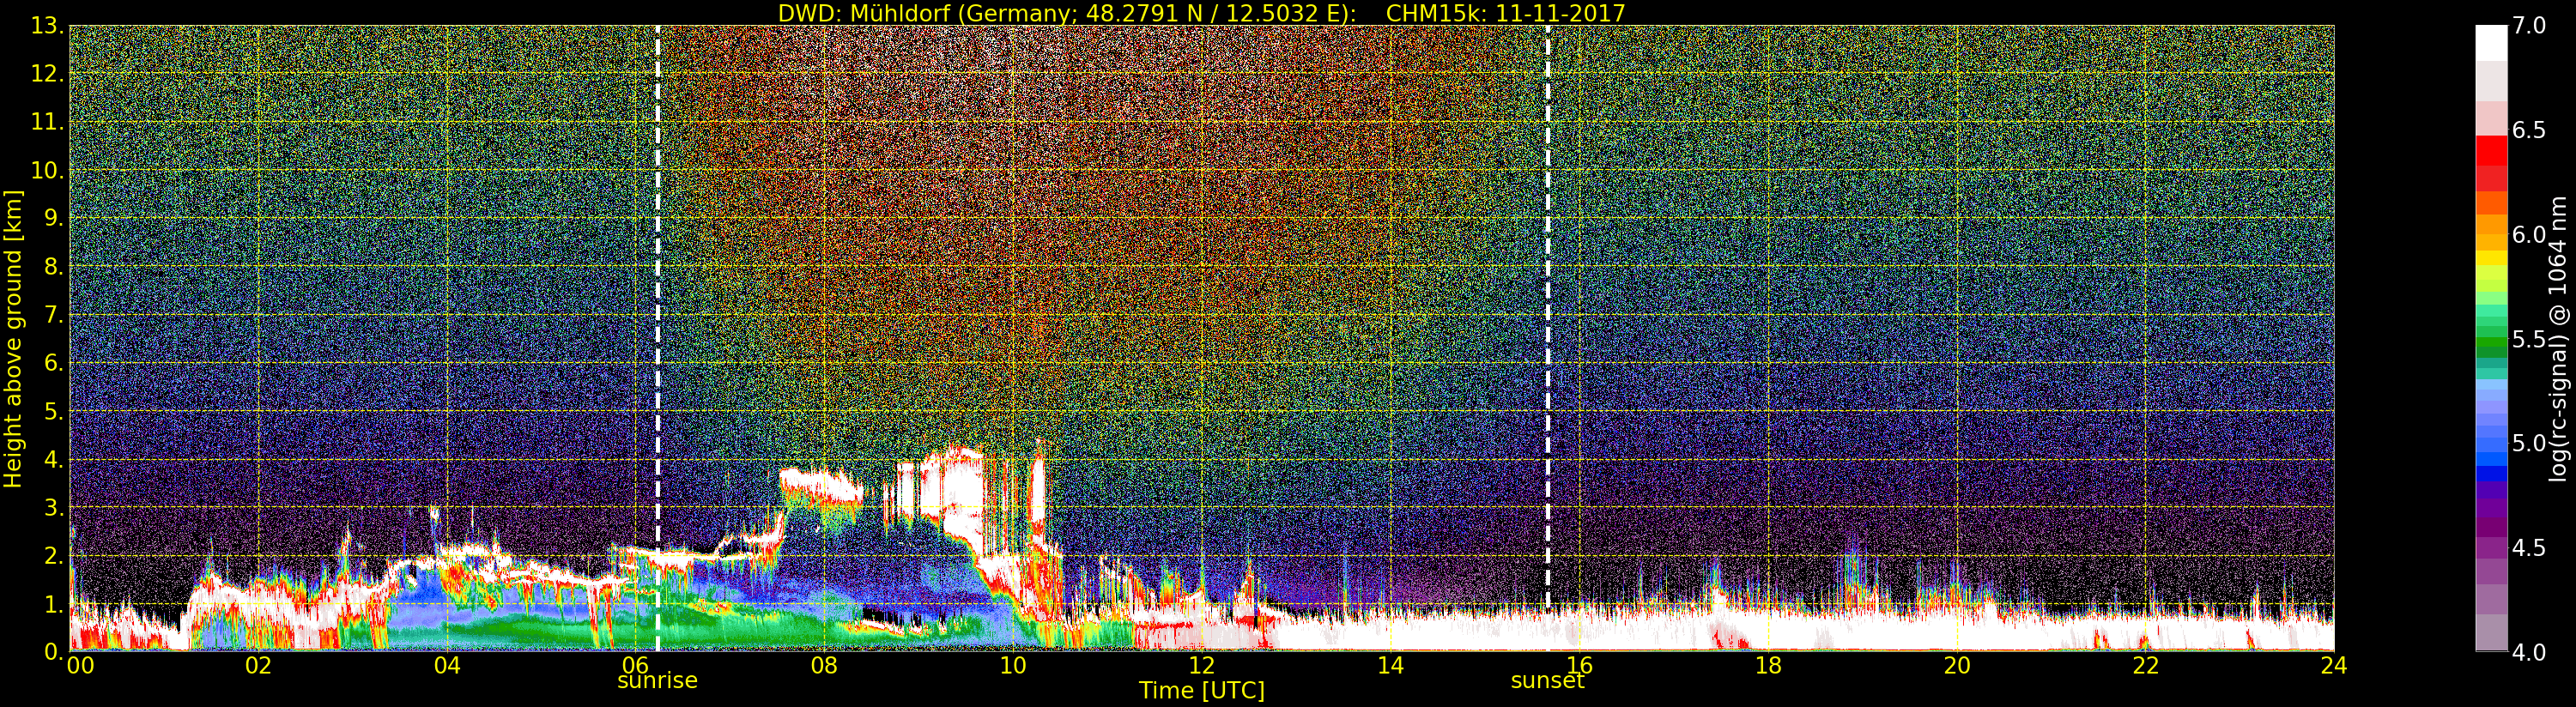
Task: Select the height axis tick '5.'
Action: pos(53,412)
